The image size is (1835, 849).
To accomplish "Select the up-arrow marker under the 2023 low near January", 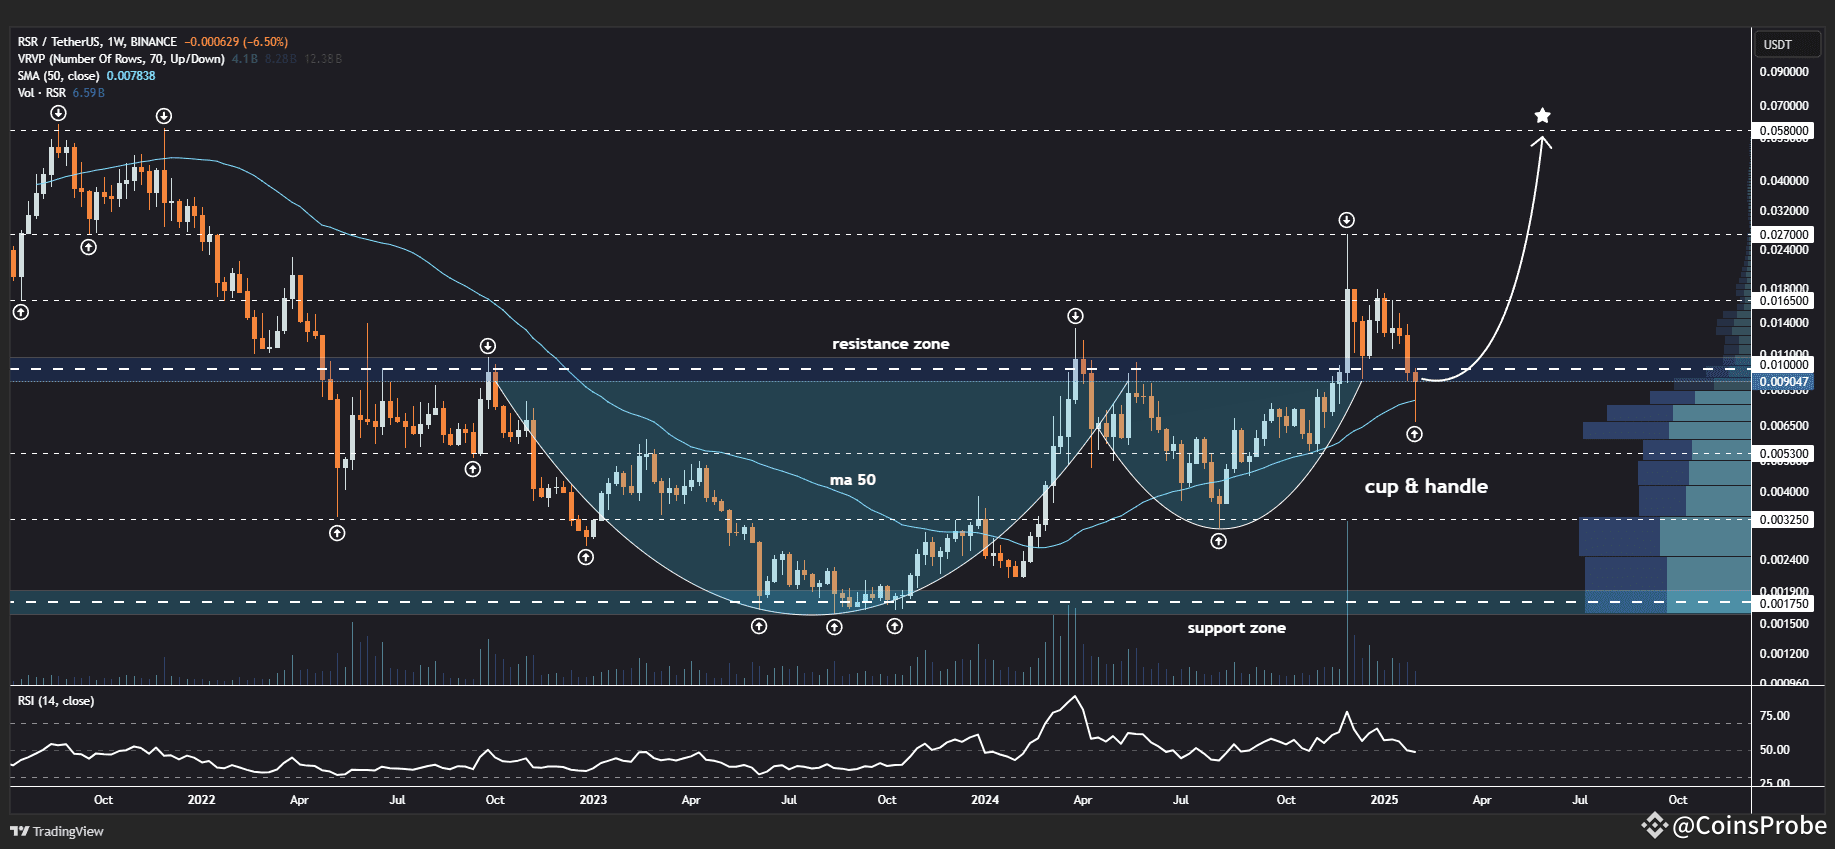I will (586, 557).
